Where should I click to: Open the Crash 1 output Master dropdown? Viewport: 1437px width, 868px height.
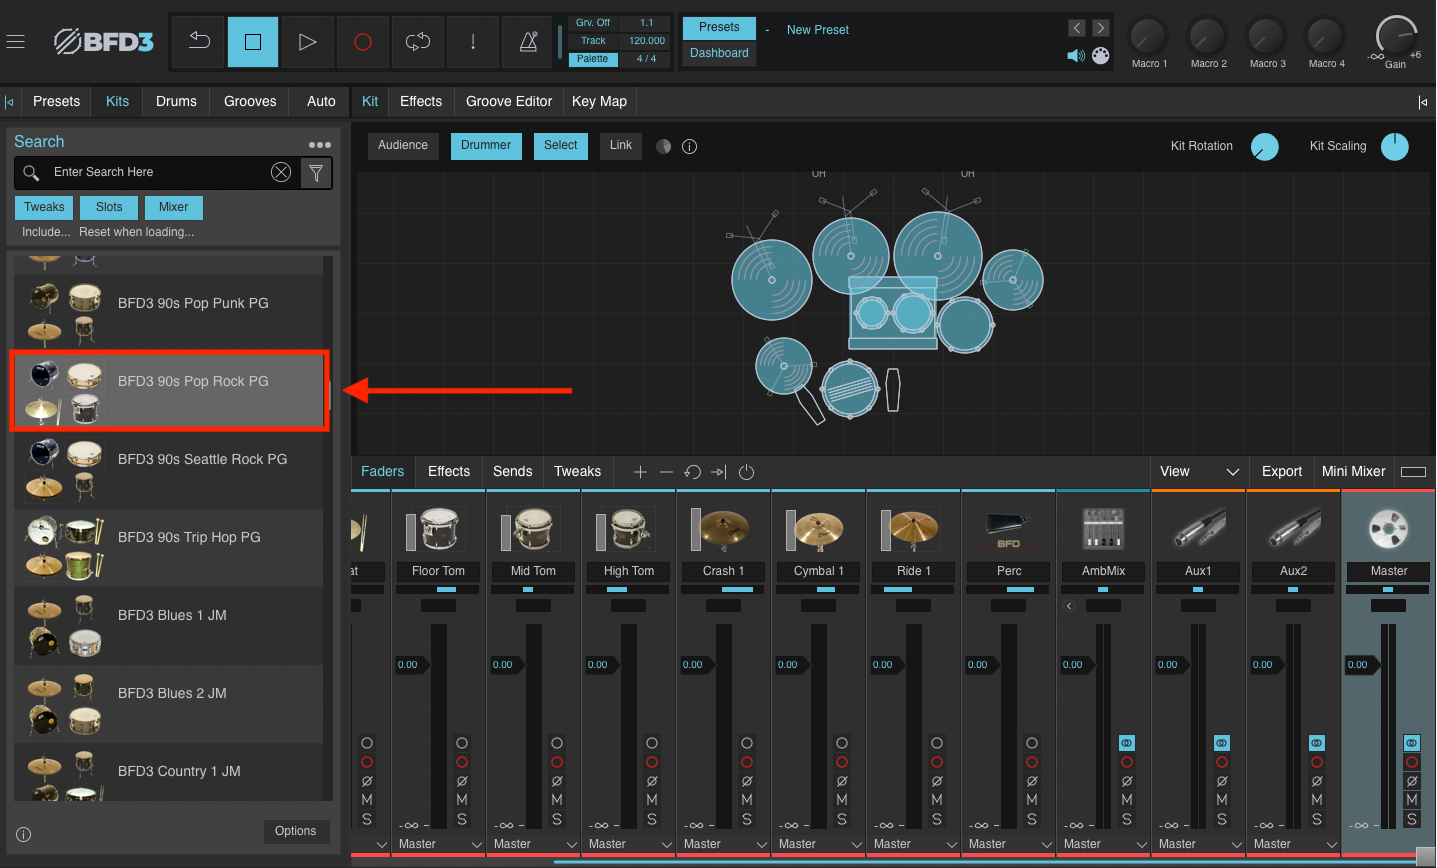[724, 844]
